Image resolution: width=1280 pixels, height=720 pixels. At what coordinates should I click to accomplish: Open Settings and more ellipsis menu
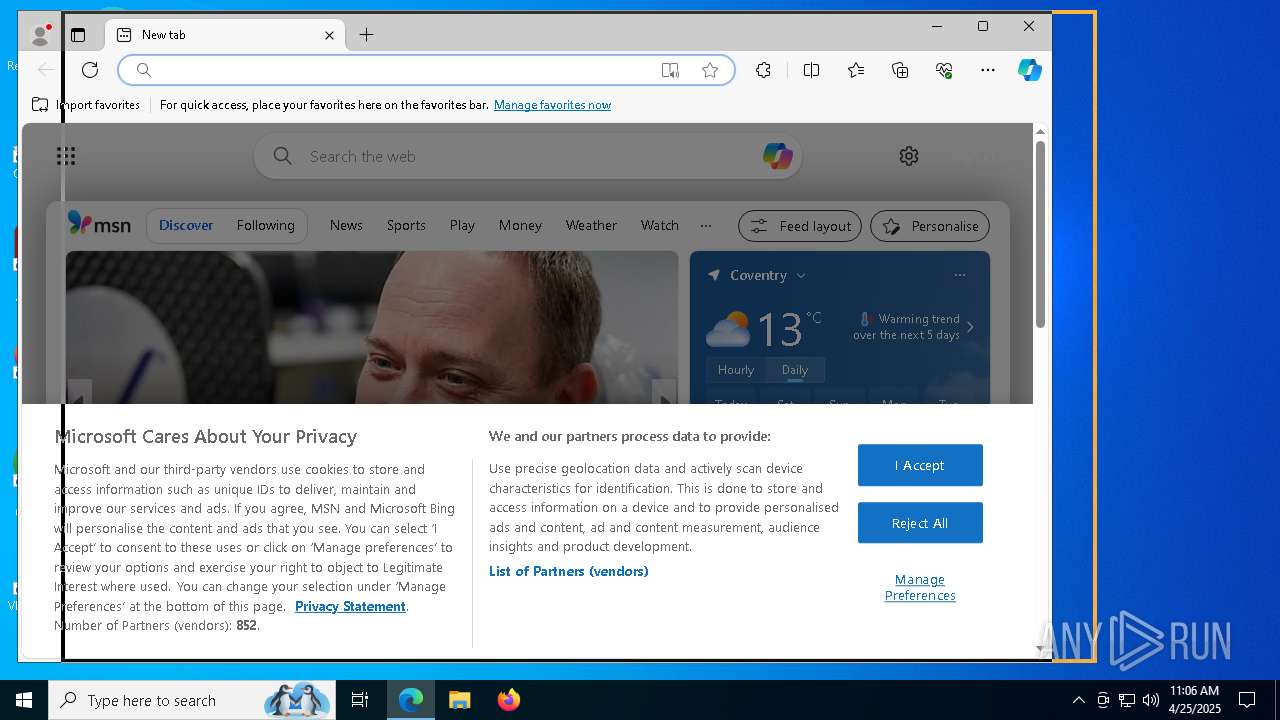click(x=988, y=70)
